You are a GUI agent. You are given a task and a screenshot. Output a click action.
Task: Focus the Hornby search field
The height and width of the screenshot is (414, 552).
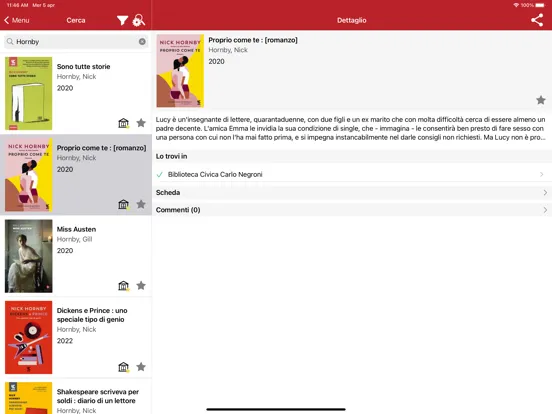[x=76, y=42]
